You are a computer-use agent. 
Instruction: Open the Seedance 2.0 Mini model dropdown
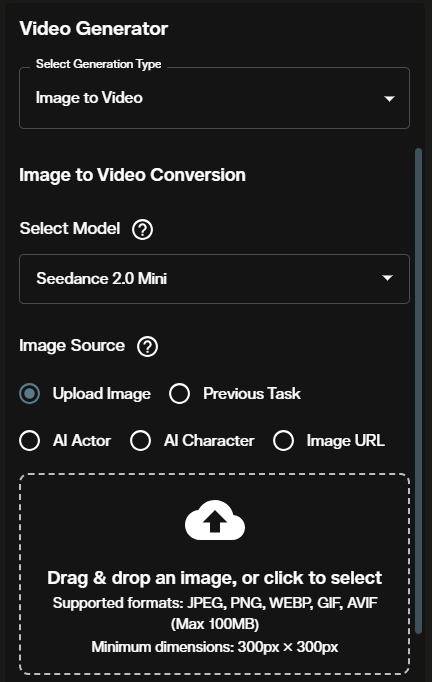tap(214, 279)
